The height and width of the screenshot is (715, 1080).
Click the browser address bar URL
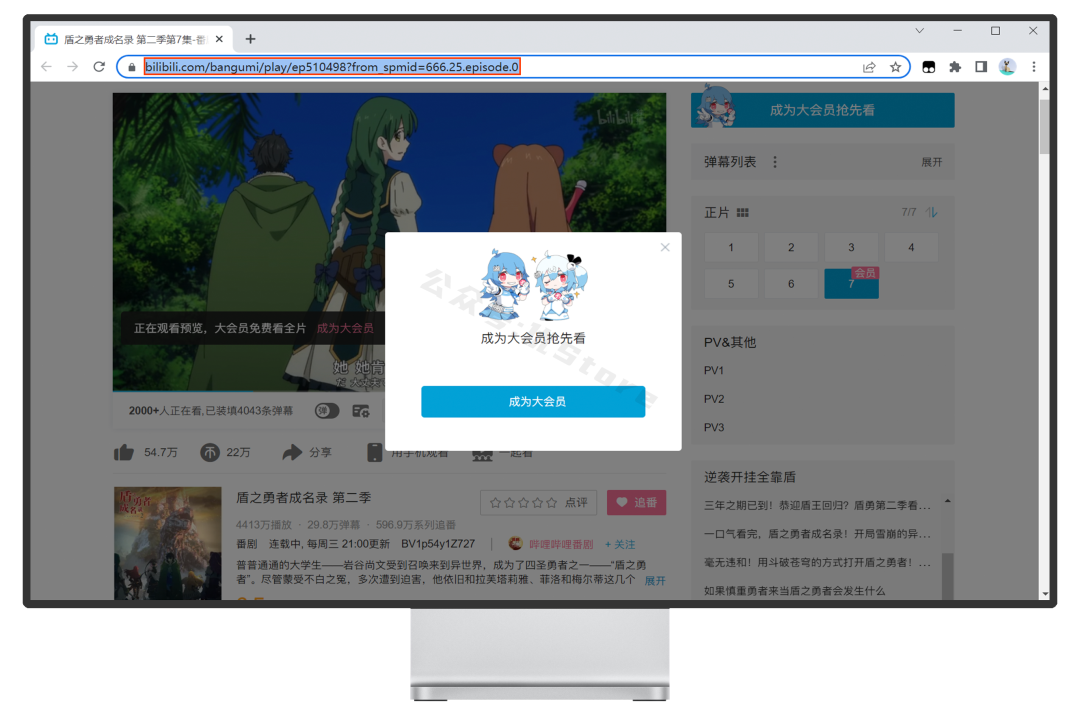point(331,67)
